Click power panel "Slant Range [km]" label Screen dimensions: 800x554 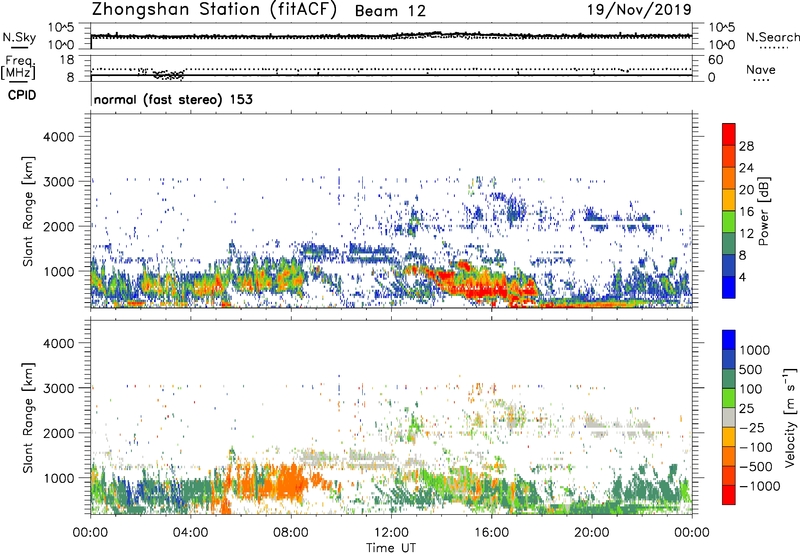pos(28,211)
